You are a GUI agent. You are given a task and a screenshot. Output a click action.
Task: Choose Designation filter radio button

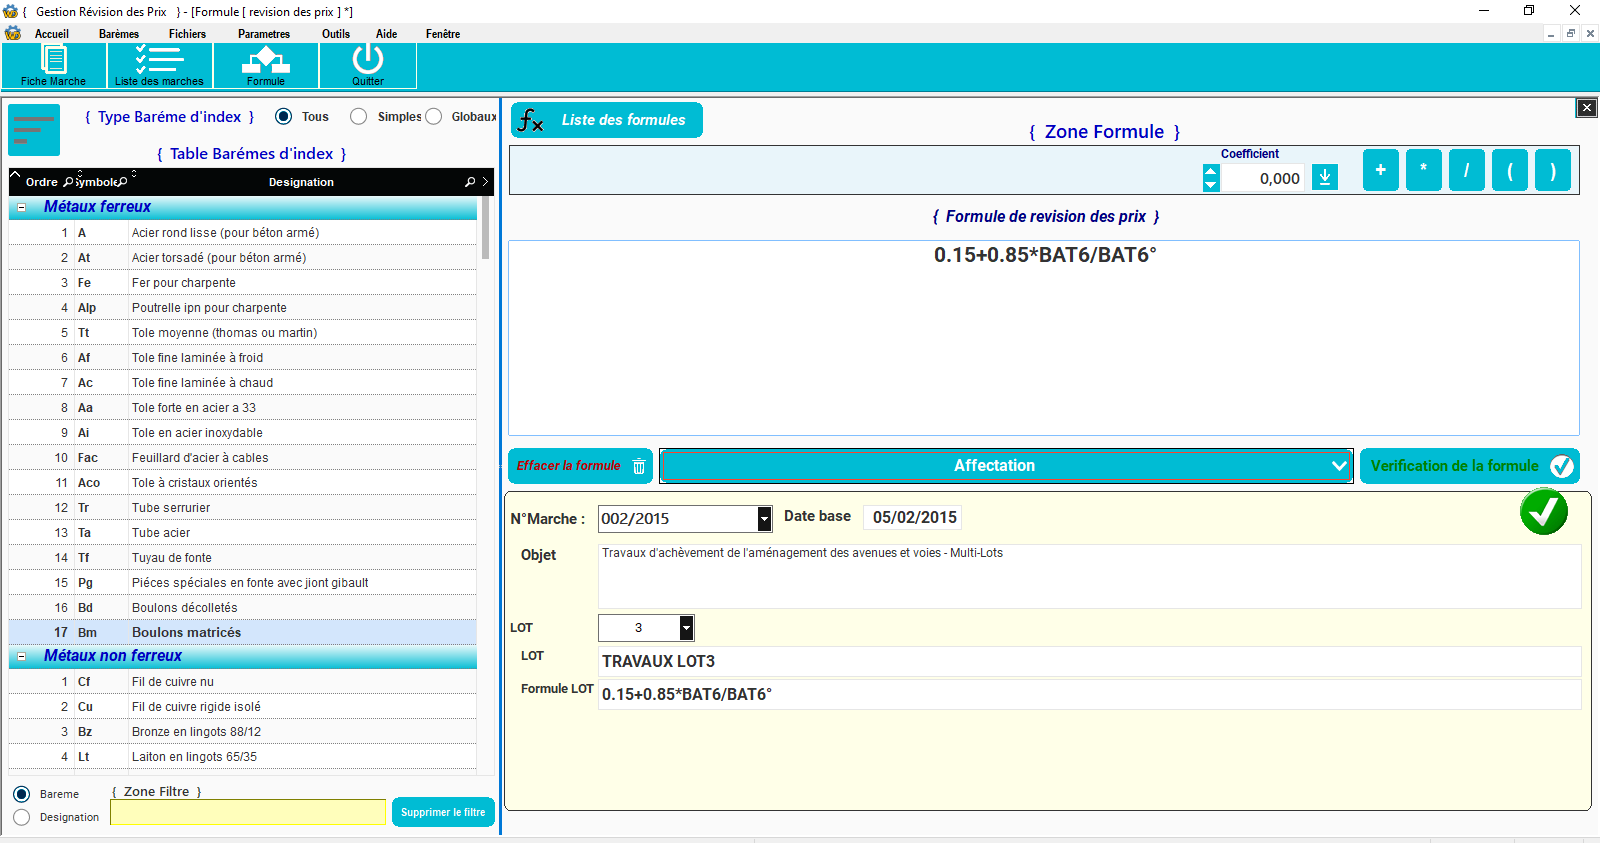[22, 817]
